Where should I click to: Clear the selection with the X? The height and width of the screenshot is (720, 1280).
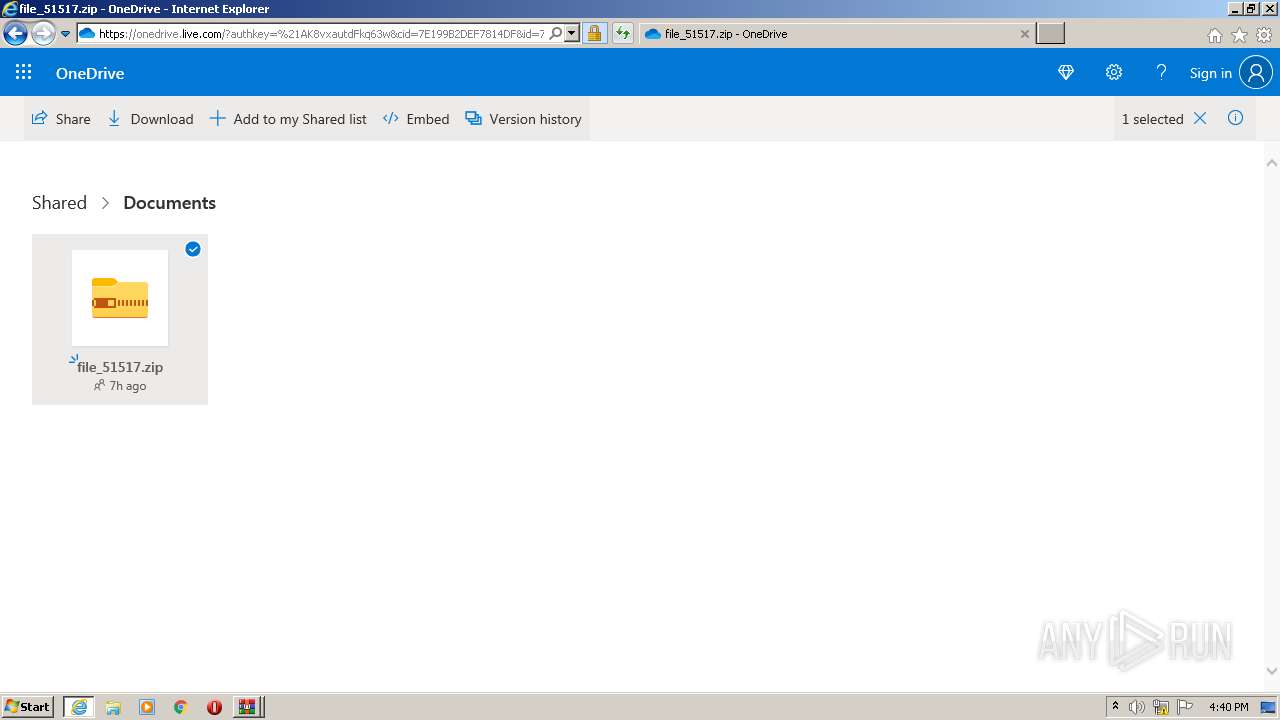point(1200,118)
